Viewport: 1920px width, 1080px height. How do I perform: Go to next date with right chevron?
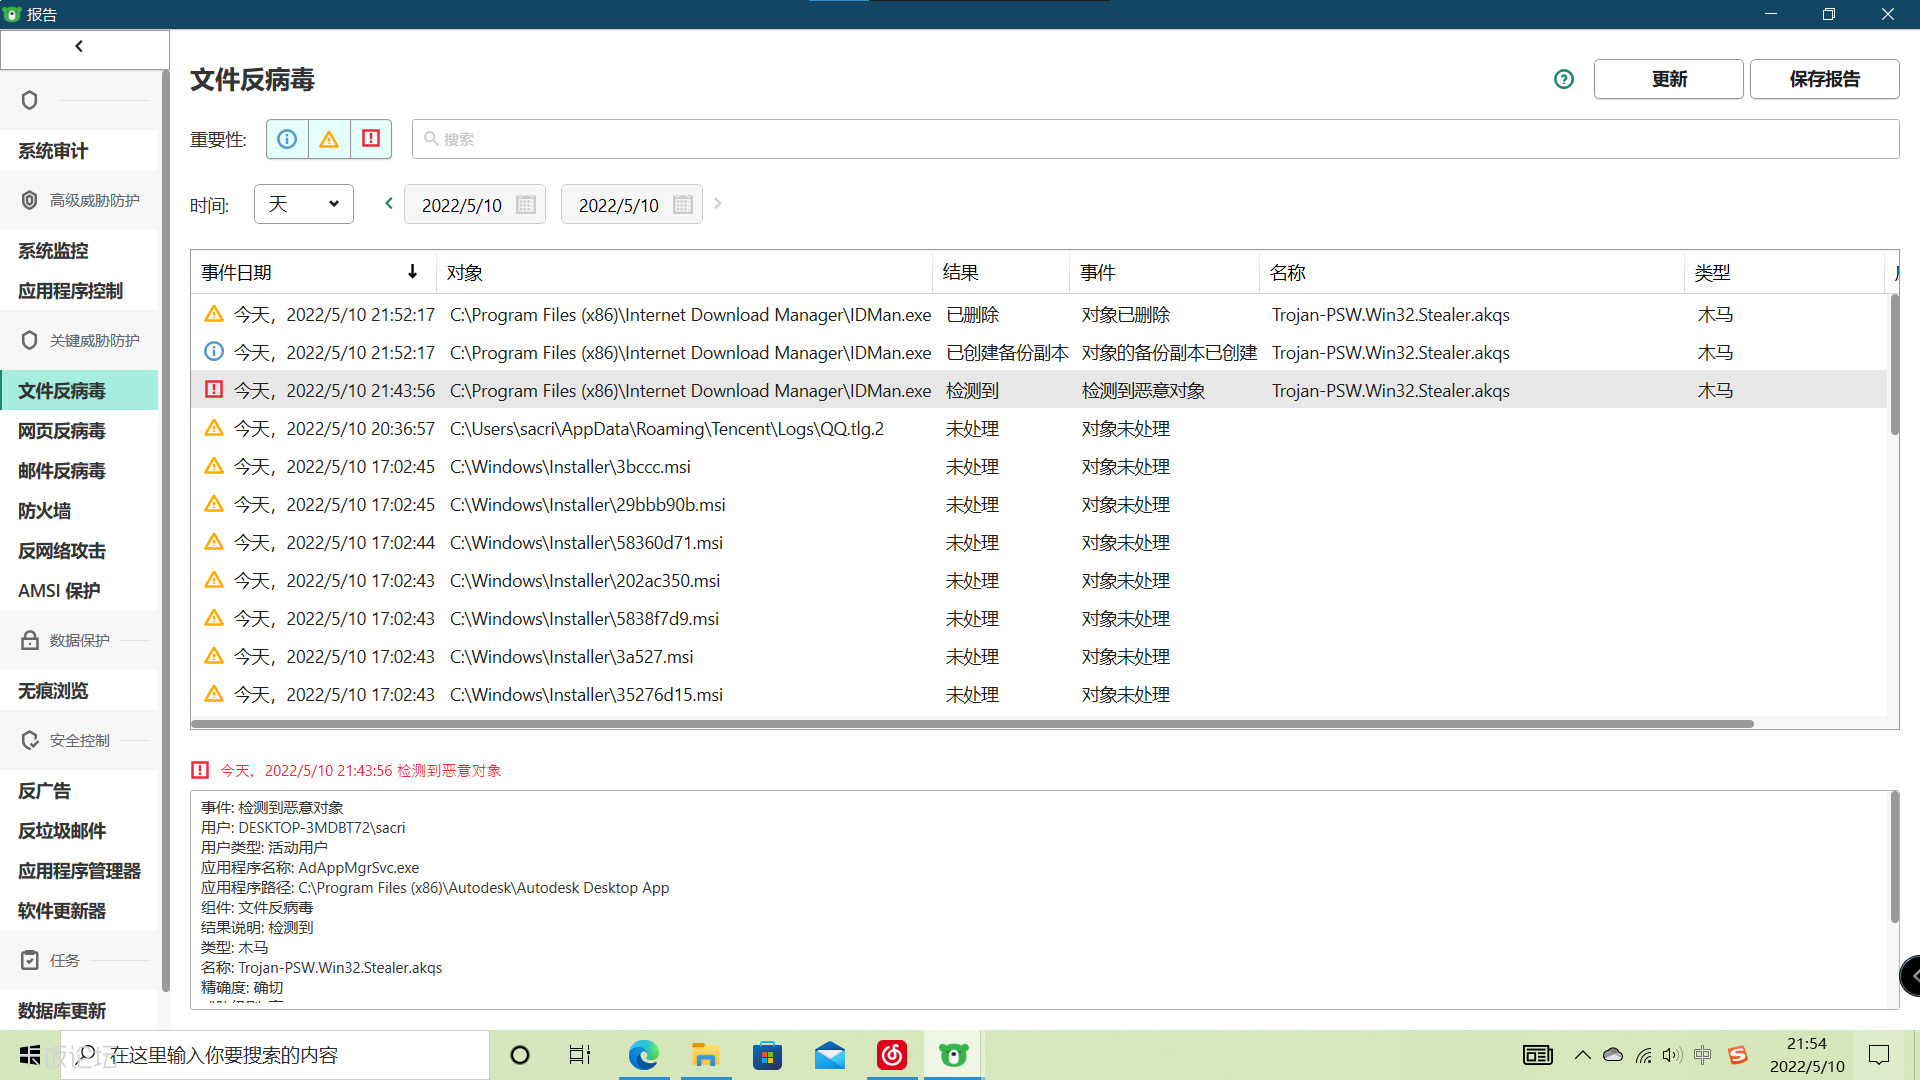[717, 203]
